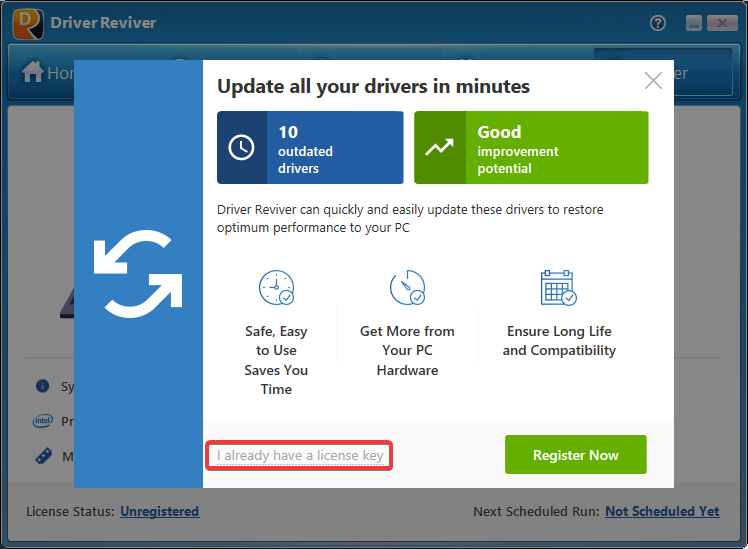Click the 'License Status:' label
Image resolution: width=748 pixels, height=549 pixels.
click(x=71, y=511)
